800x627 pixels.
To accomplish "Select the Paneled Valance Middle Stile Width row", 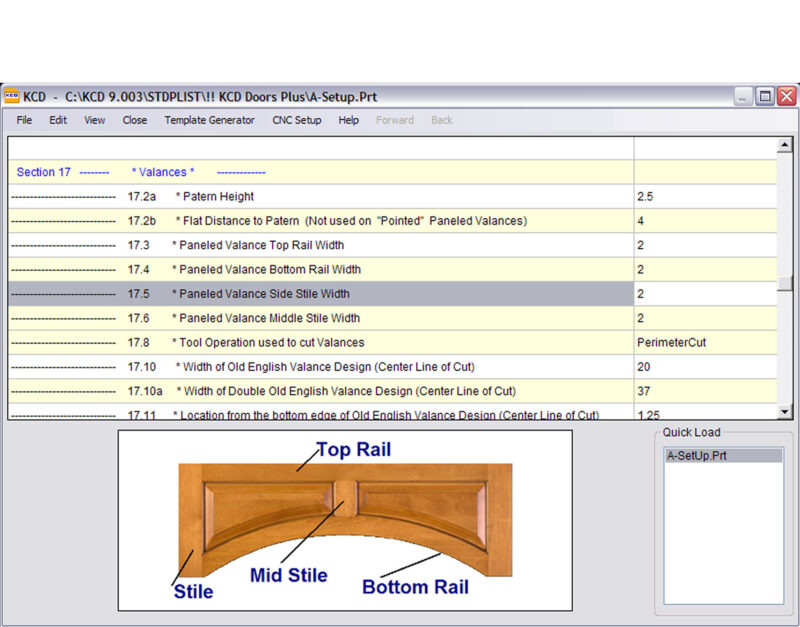I will (x=320, y=318).
